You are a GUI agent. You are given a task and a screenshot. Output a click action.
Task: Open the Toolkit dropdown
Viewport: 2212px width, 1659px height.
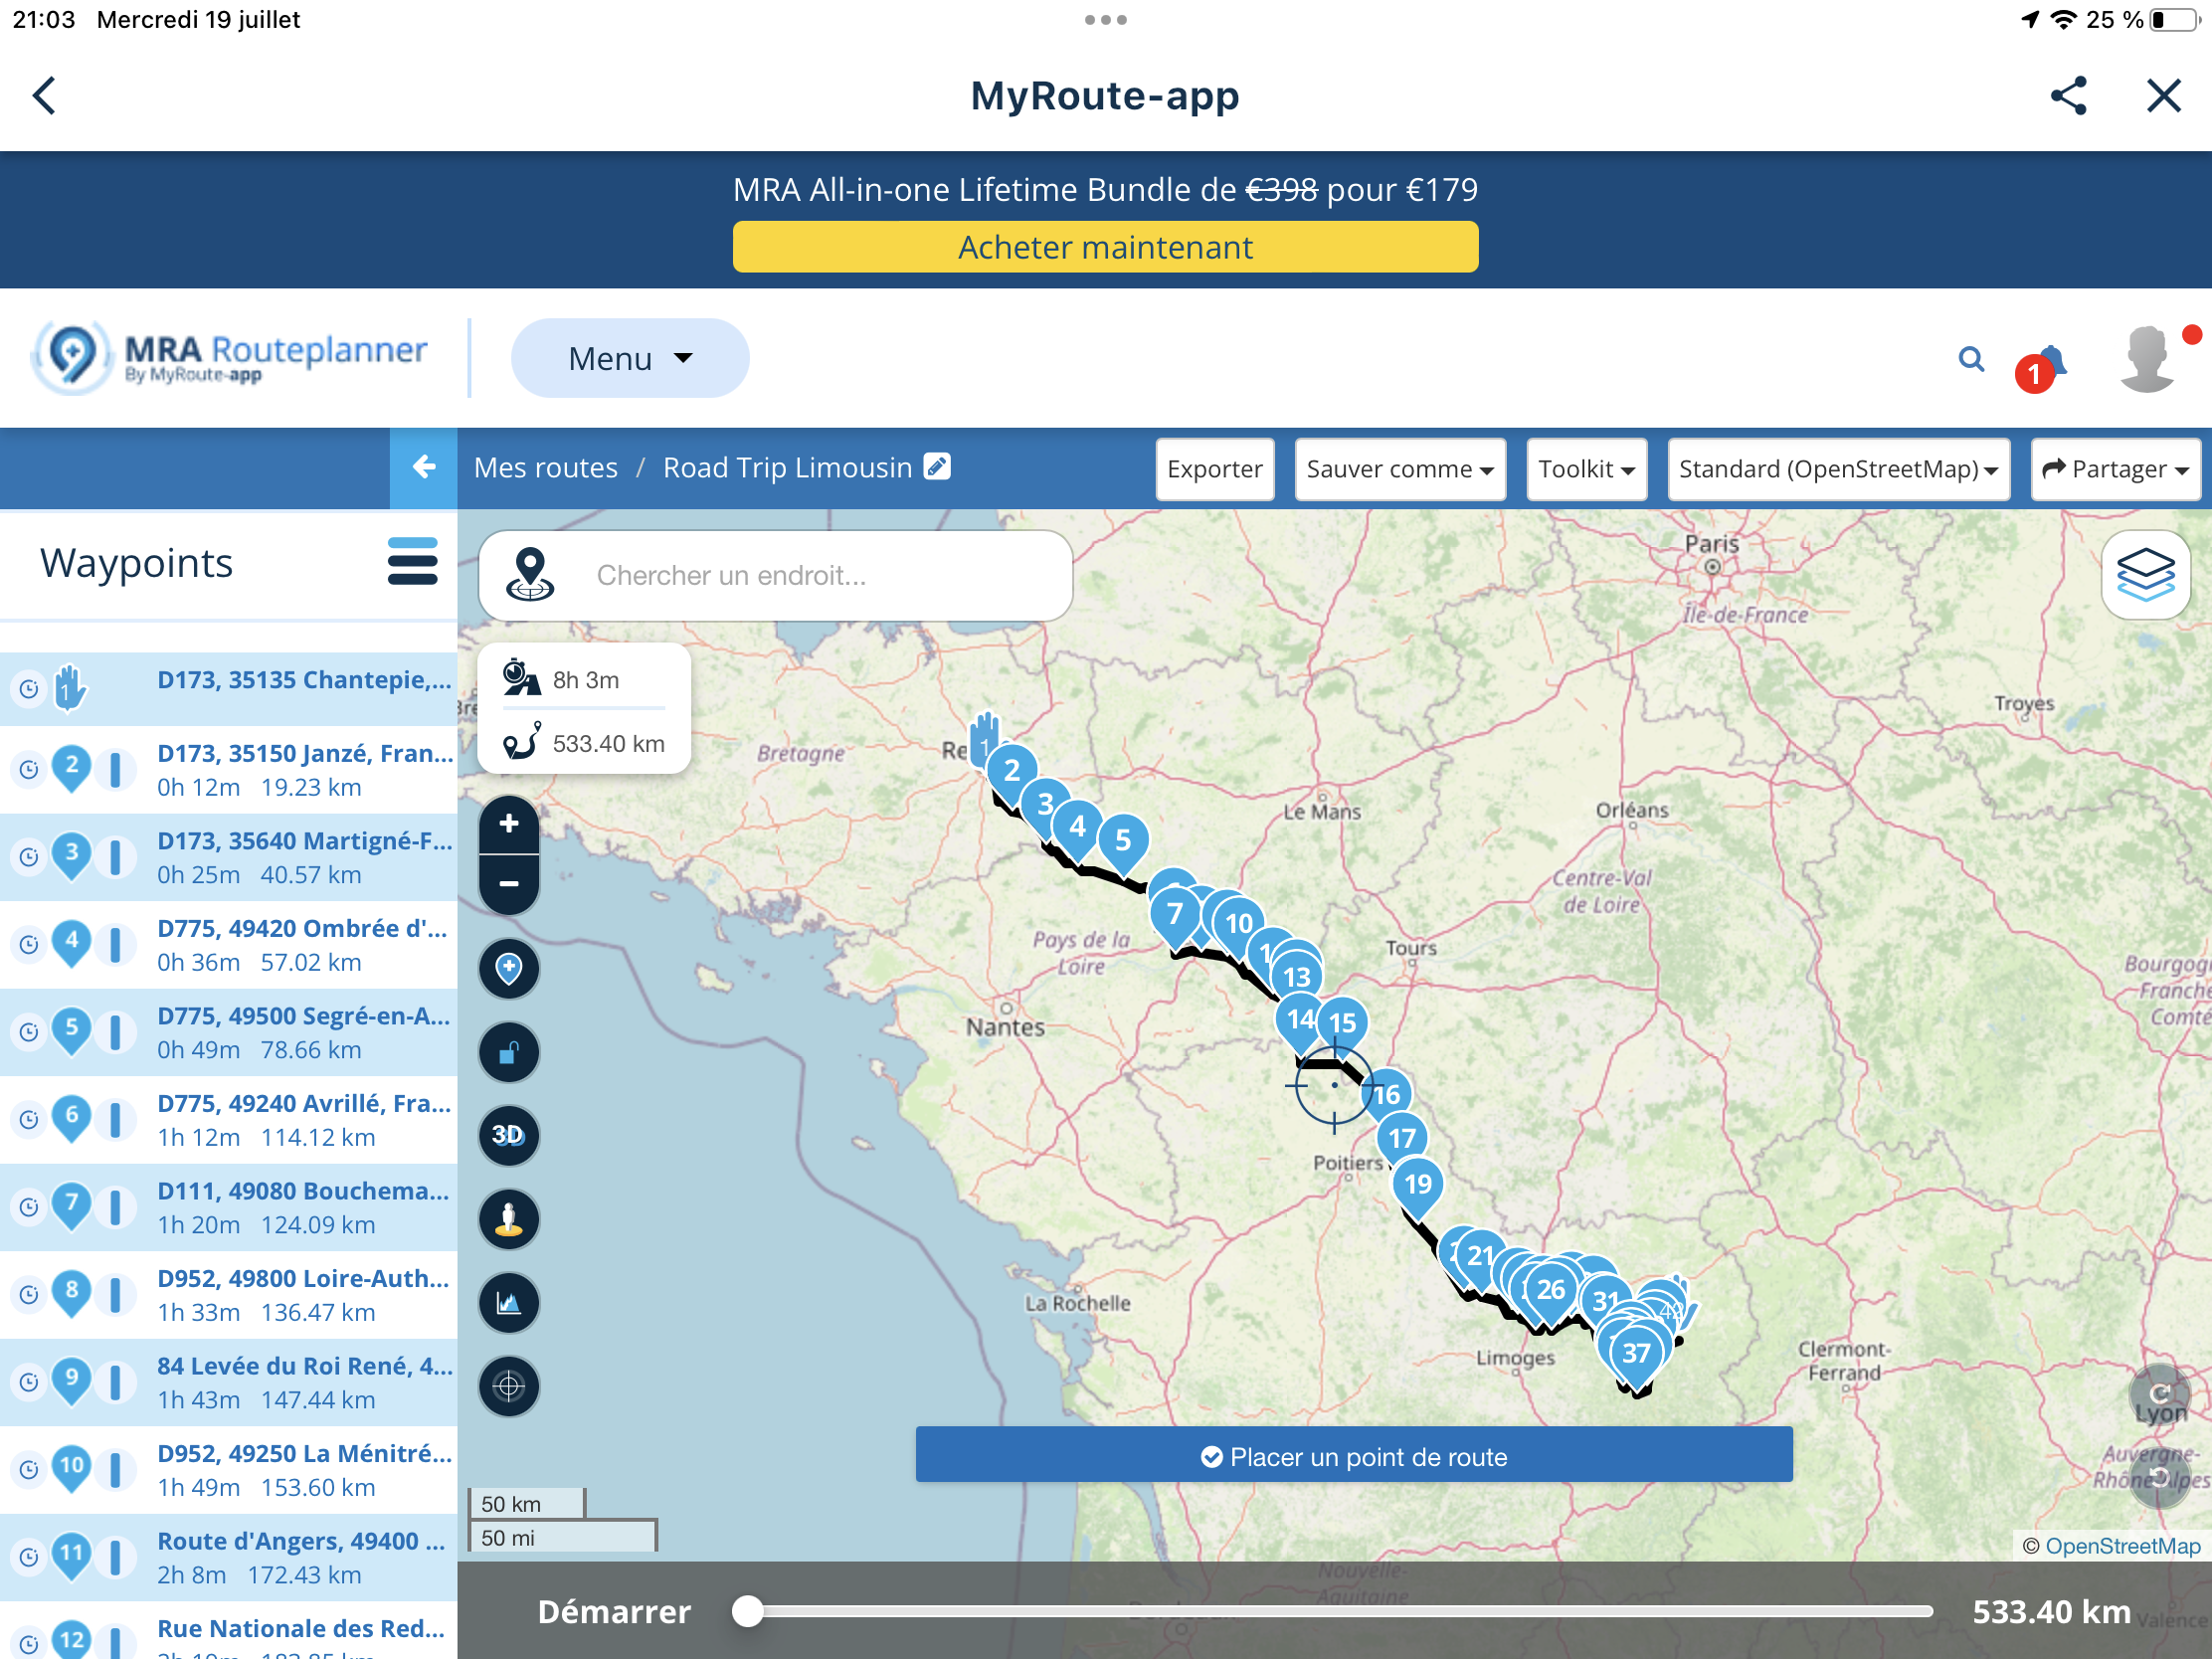(1586, 469)
